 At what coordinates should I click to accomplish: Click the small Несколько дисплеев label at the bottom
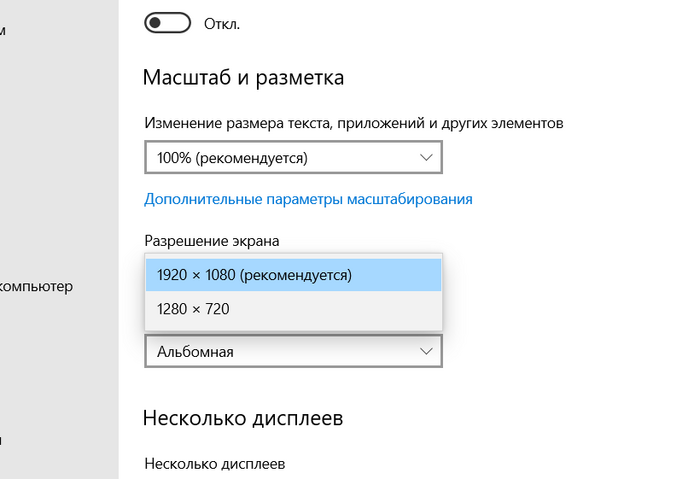coord(215,464)
